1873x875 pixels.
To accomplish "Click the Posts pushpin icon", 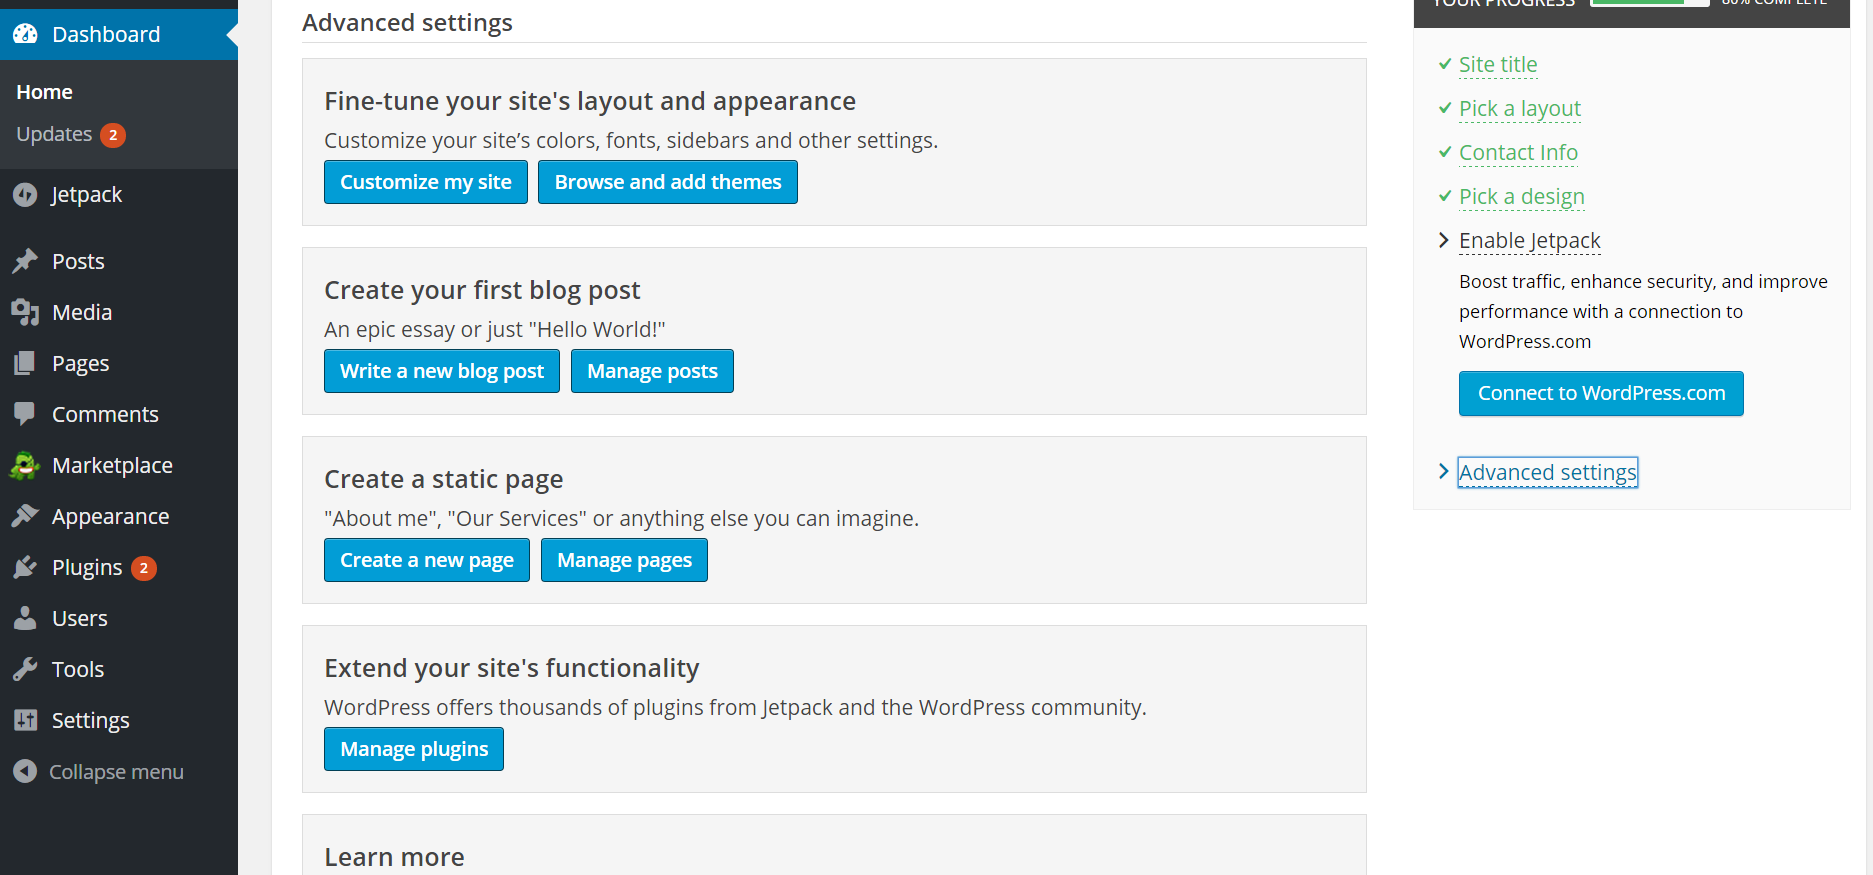I will (25, 261).
